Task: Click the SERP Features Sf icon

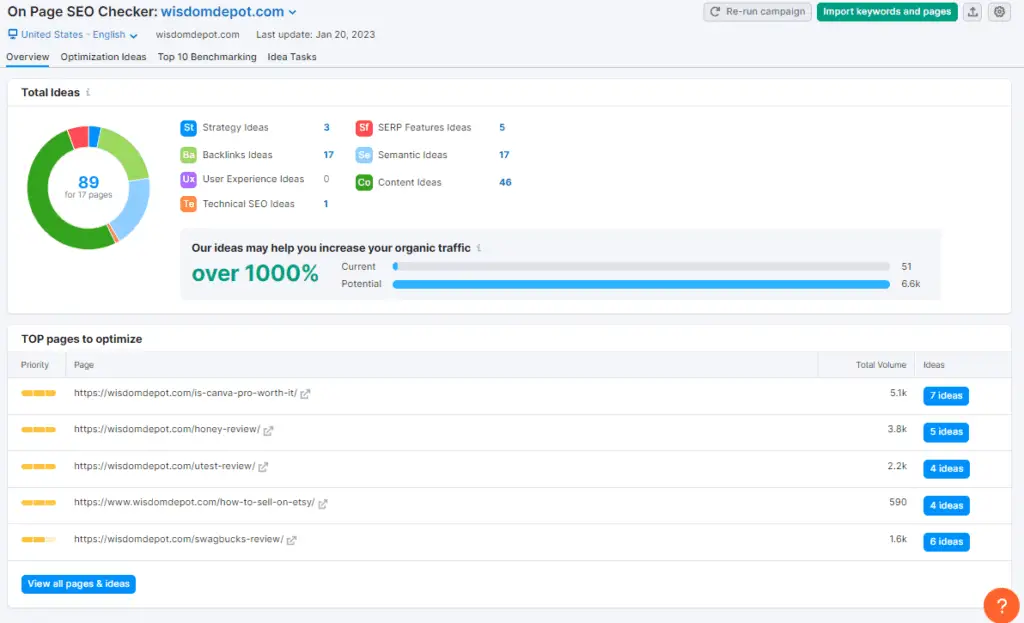Action: (364, 127)
